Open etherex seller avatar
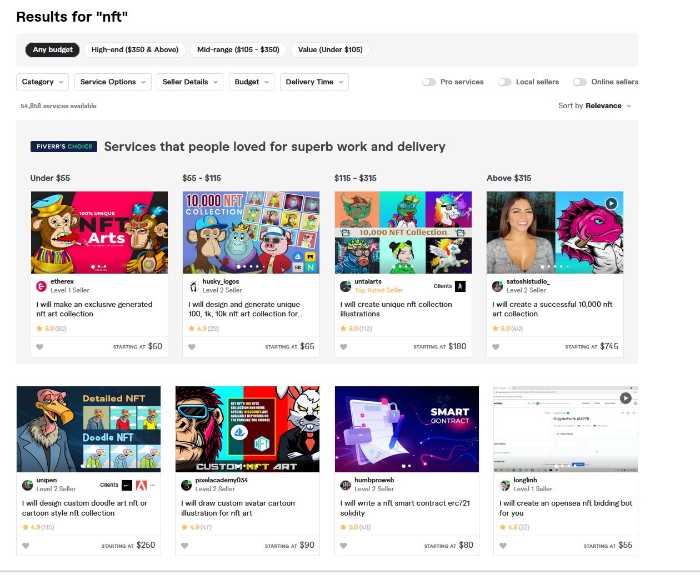The image size is (700, 575). tap(41, 286)
